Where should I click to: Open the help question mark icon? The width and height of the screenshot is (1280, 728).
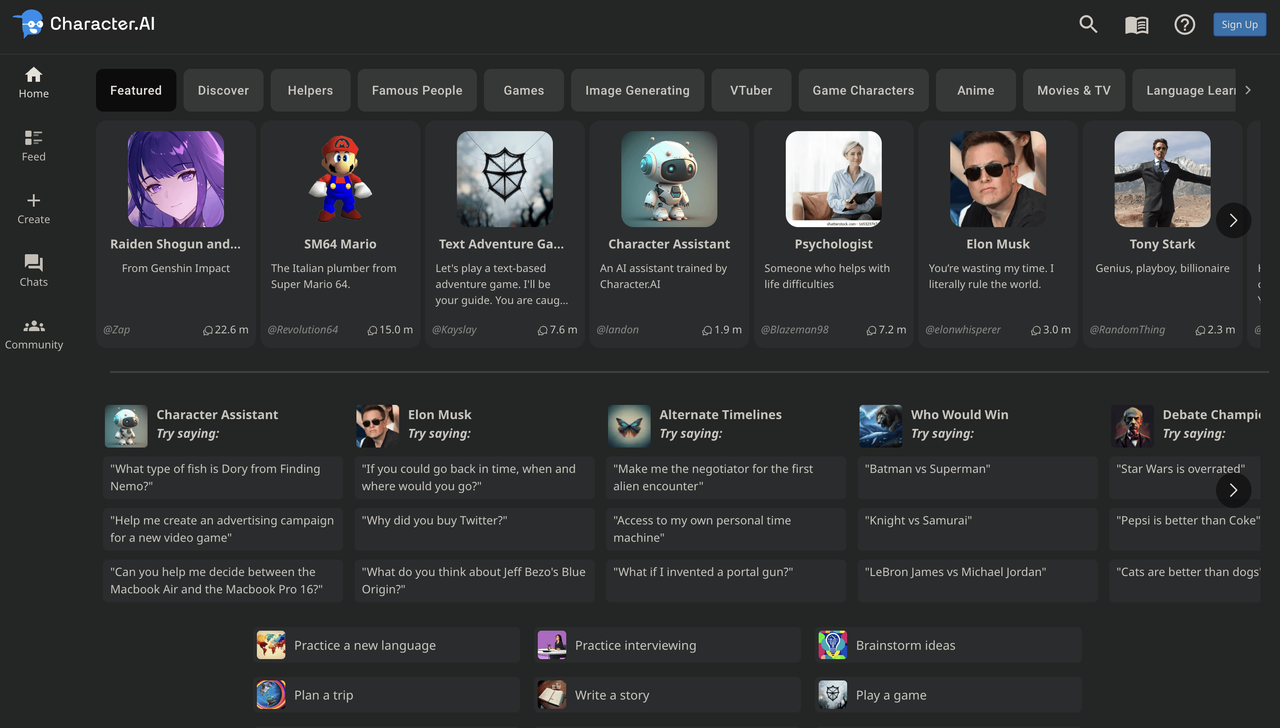tap(1184, 25)
